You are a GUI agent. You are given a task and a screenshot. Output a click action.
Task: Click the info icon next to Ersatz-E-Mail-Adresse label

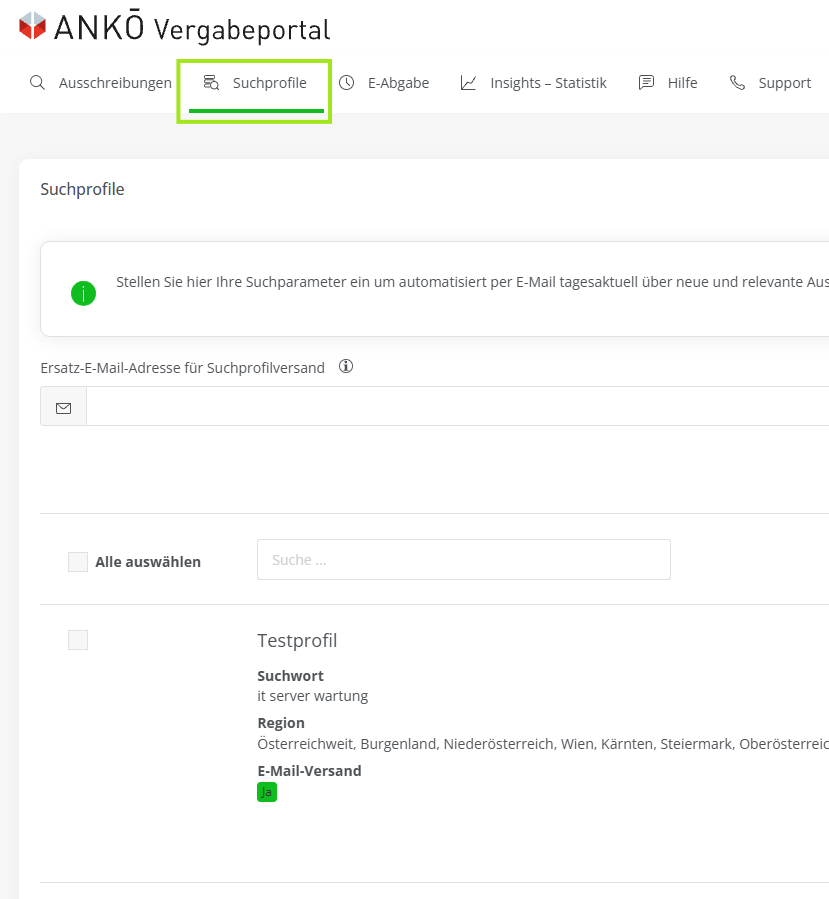(x=346, y=367)
